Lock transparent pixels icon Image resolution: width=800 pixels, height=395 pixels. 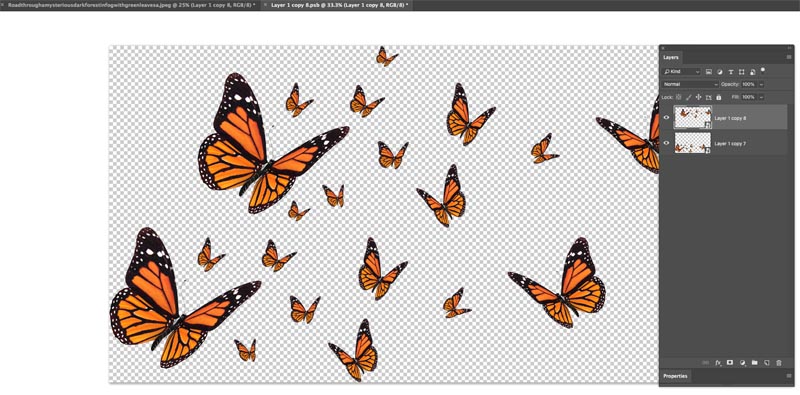(x=679, y=97)
